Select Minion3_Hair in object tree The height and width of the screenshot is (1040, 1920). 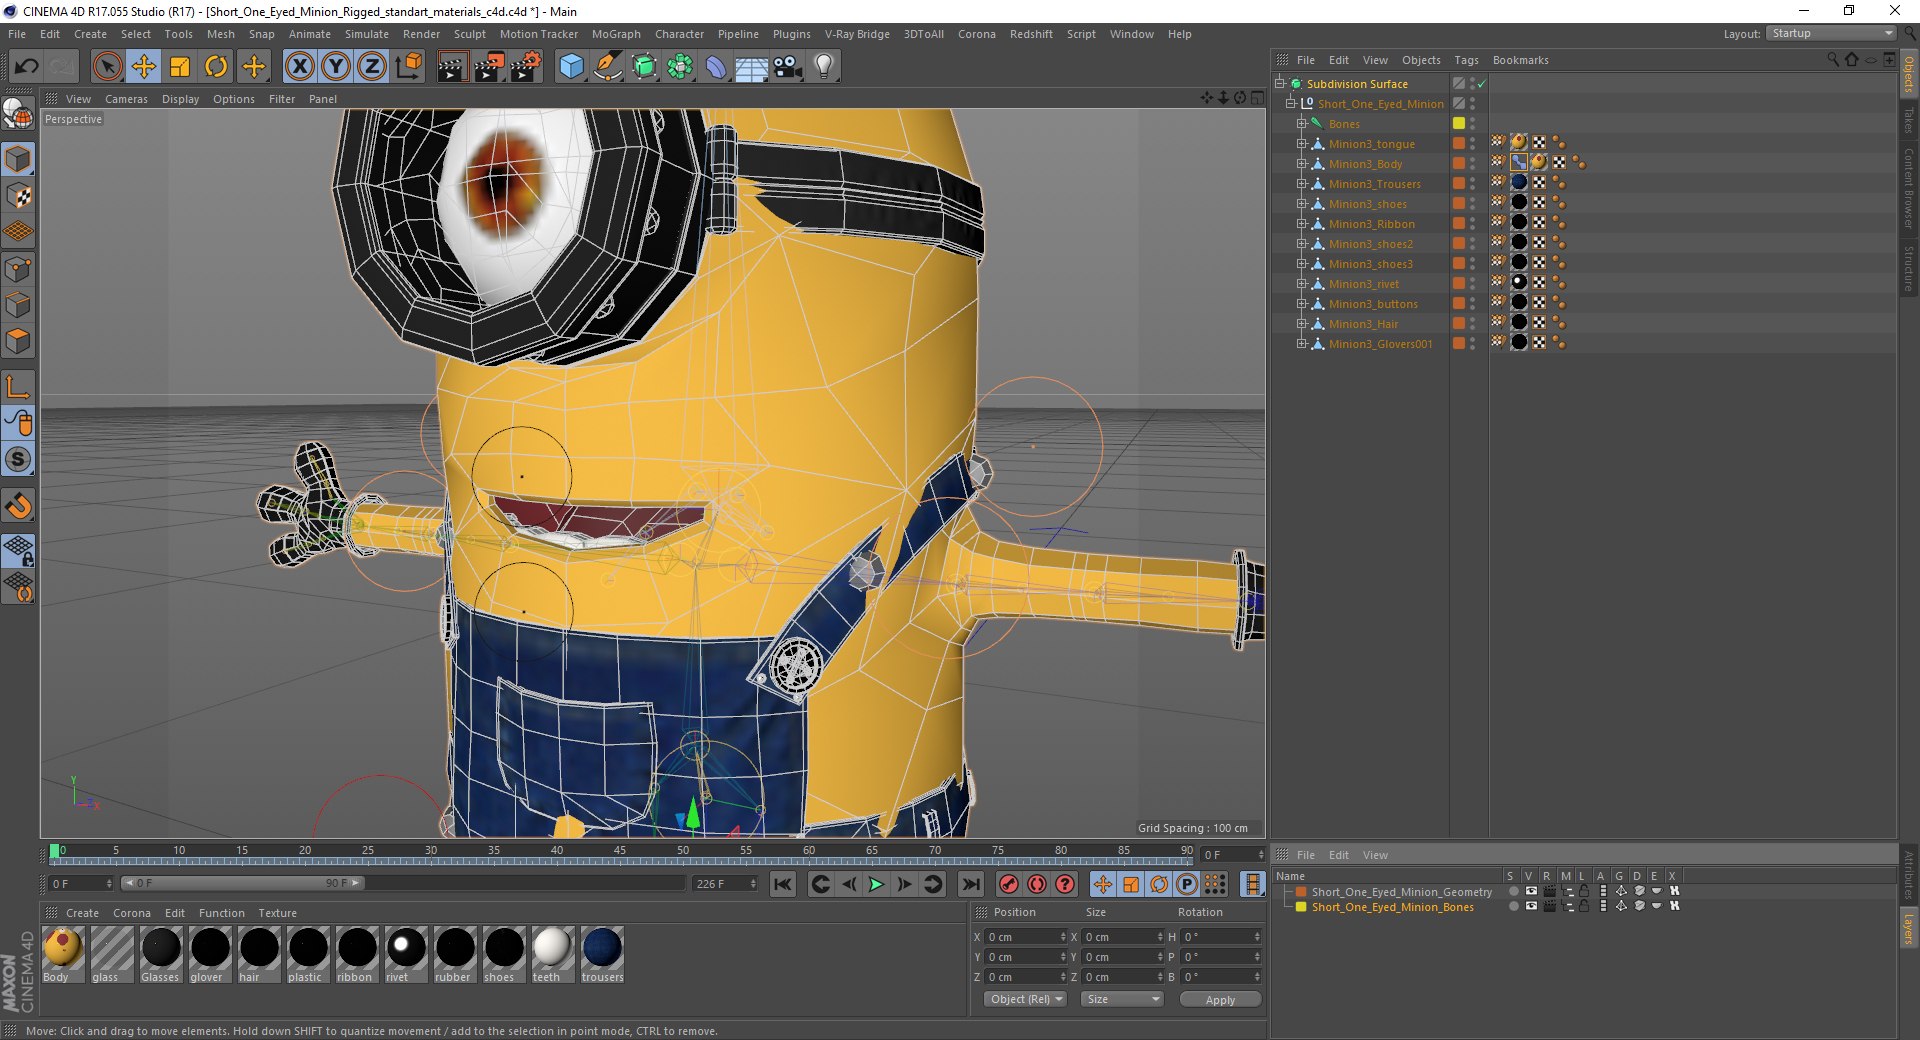1363,324
